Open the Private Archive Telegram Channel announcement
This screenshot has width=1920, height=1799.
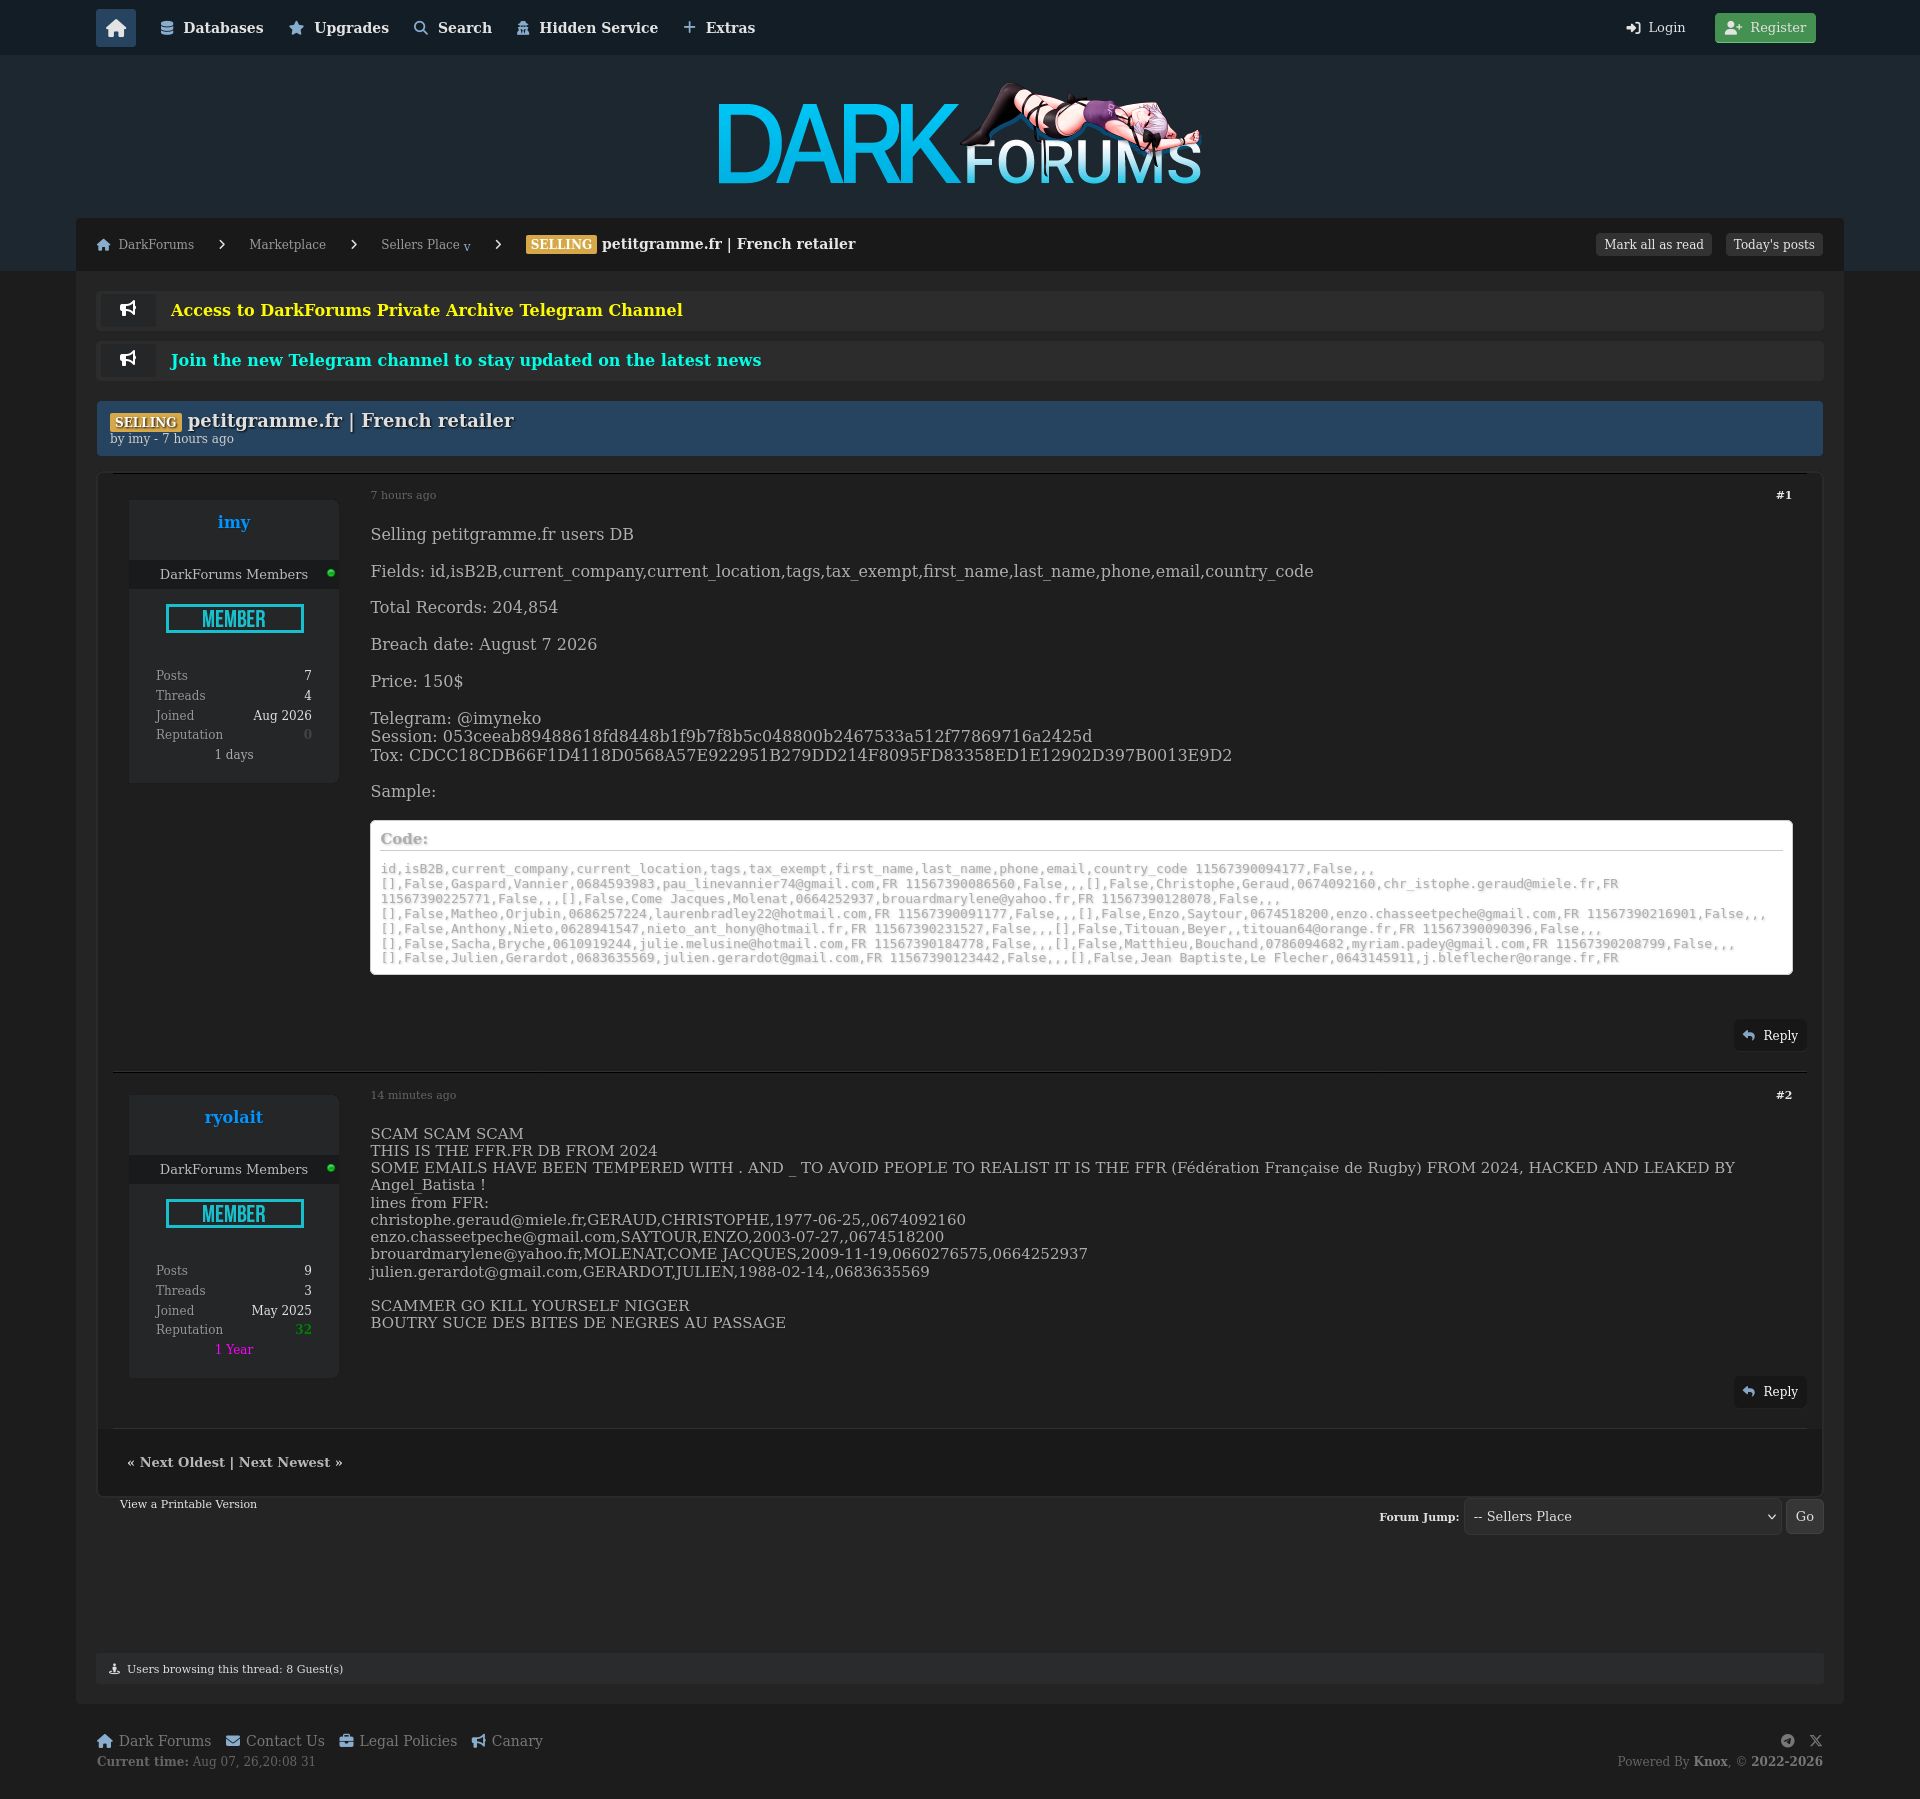(x=427, y=311)
